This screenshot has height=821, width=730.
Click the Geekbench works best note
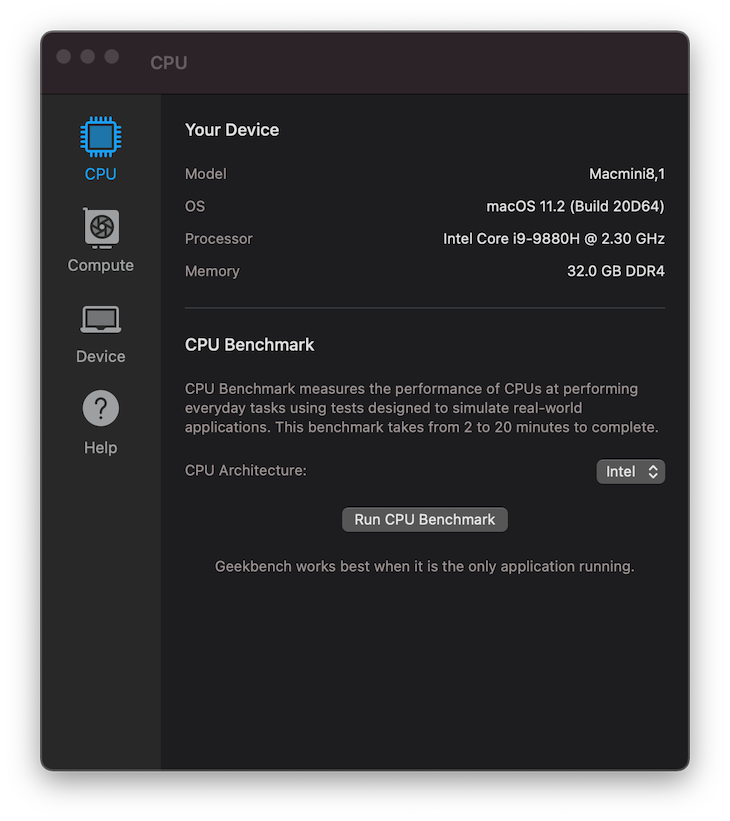click(425, 567)
